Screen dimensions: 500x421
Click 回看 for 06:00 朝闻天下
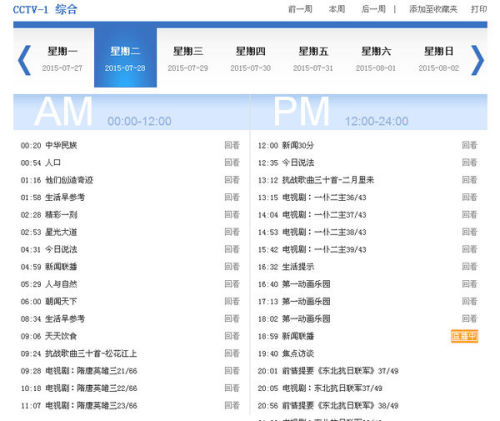click(232, 301)
